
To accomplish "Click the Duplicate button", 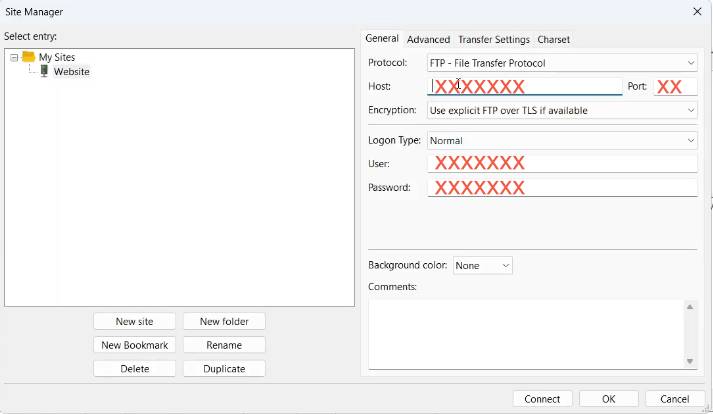I will (x=224, y=369).
